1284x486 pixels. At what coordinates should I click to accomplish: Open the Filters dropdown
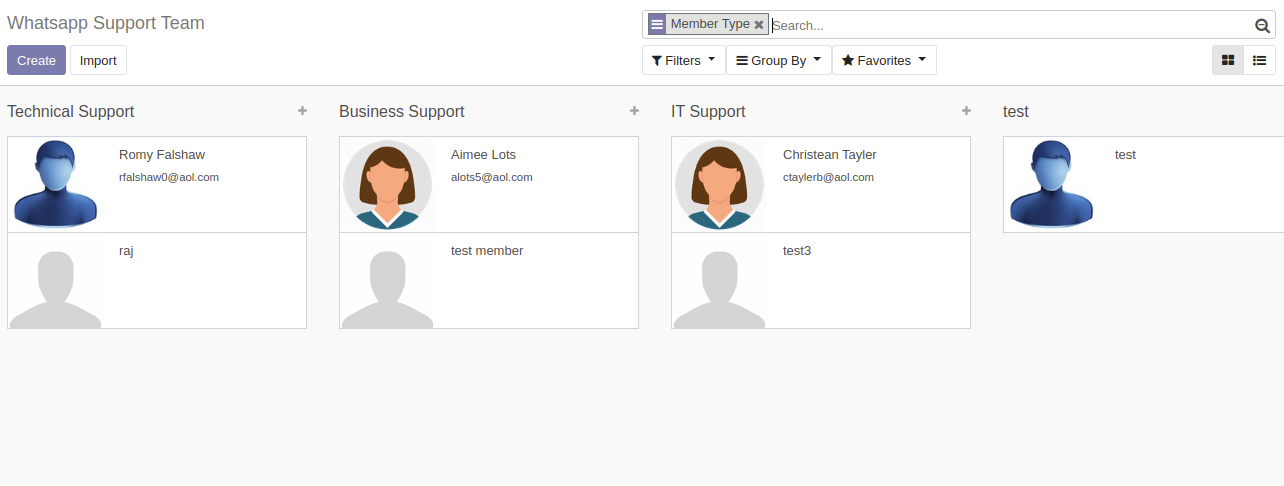[x=683, y=60]
